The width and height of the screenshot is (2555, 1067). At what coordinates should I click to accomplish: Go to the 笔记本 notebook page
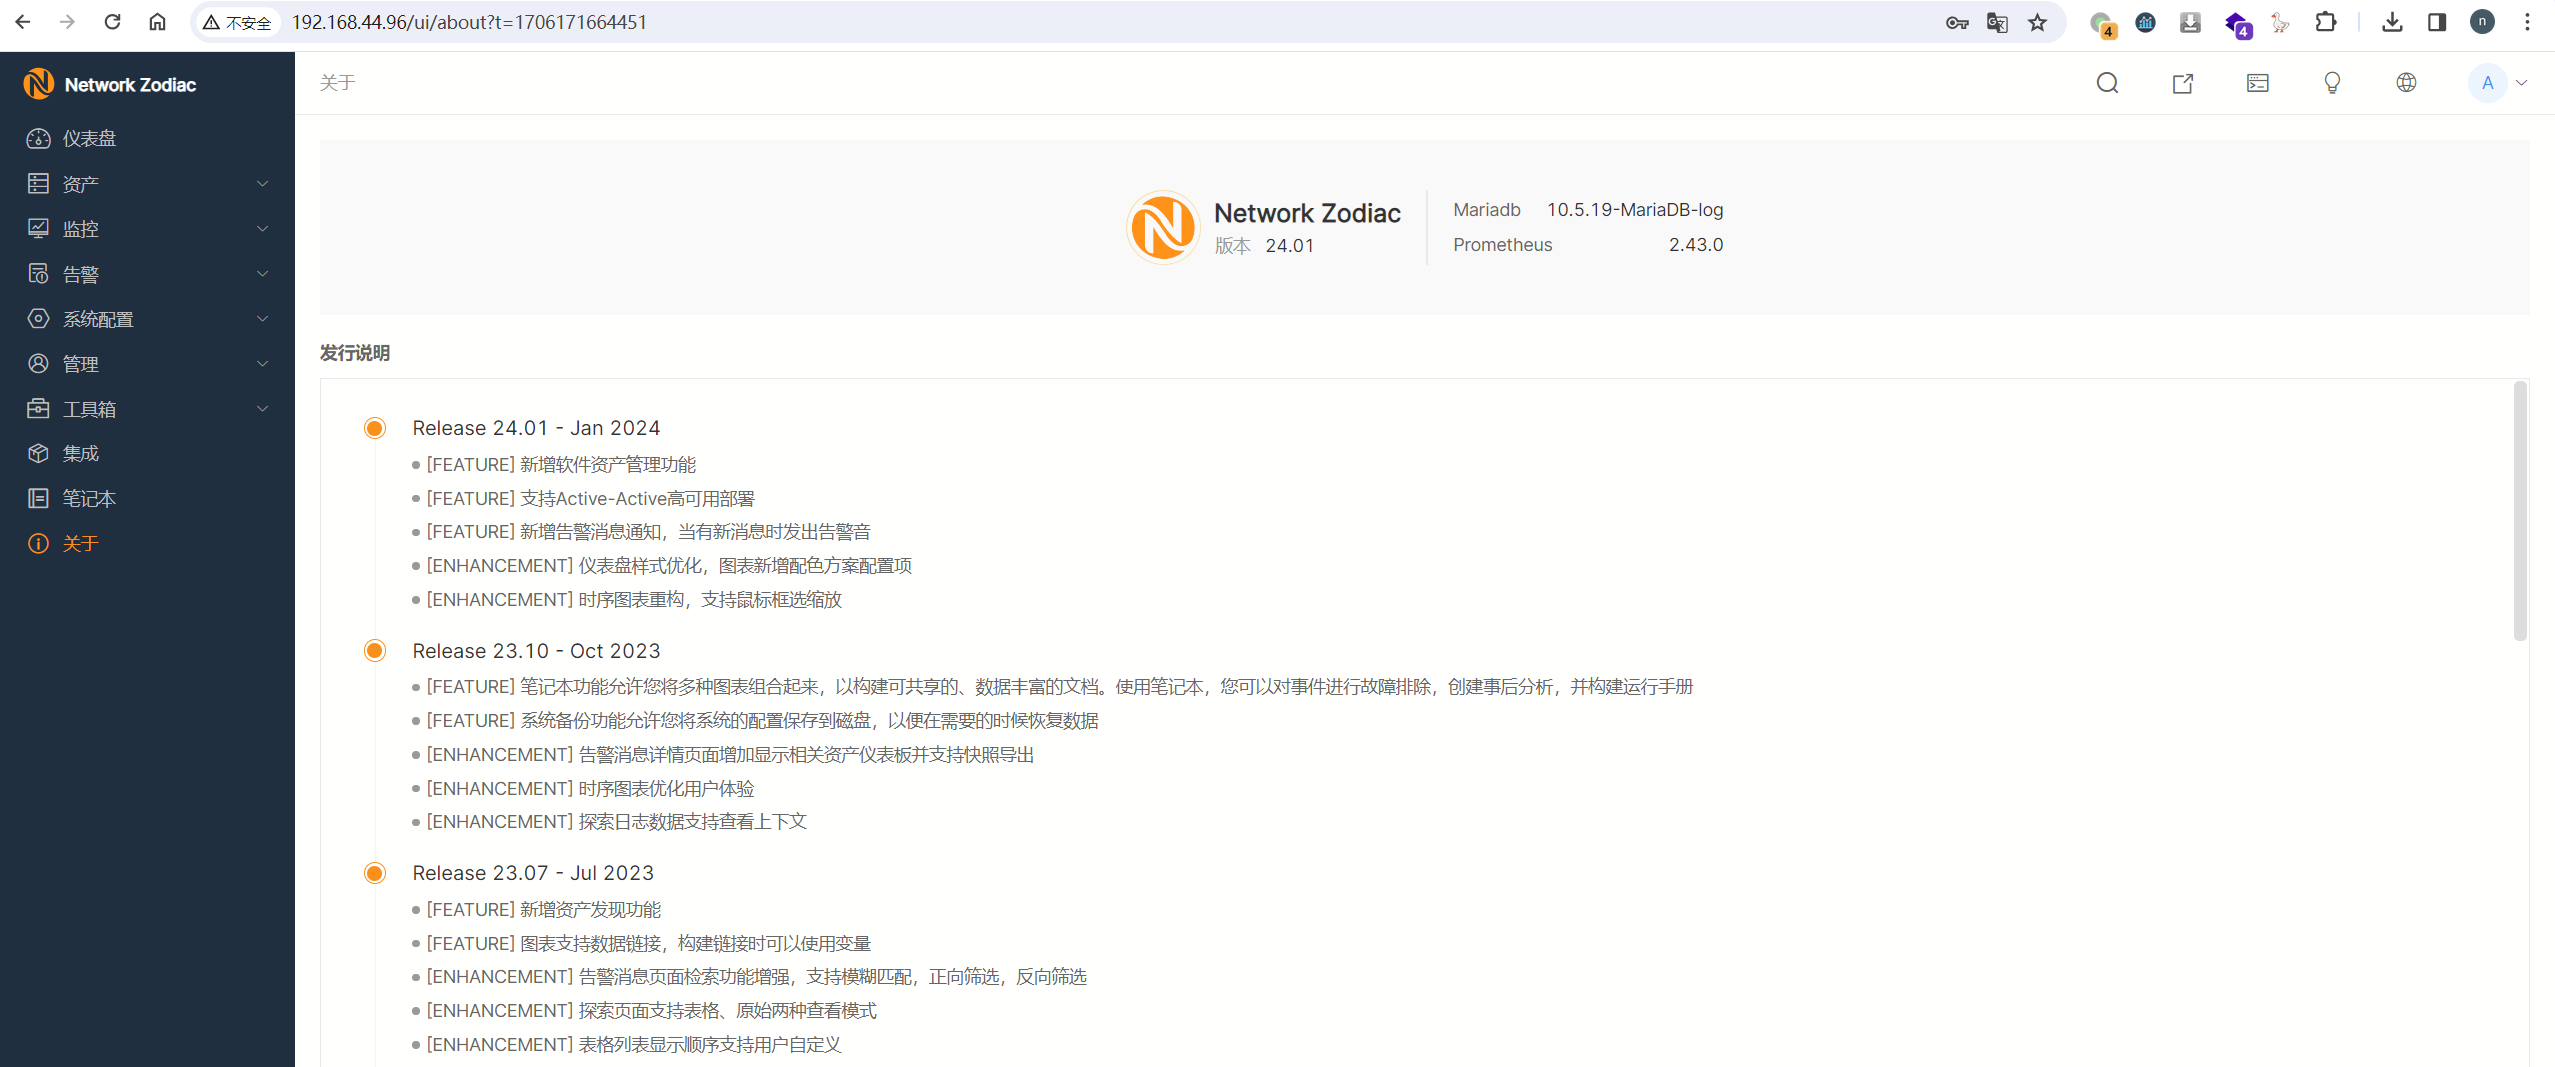pyautogui.click(x=89, y=498)
